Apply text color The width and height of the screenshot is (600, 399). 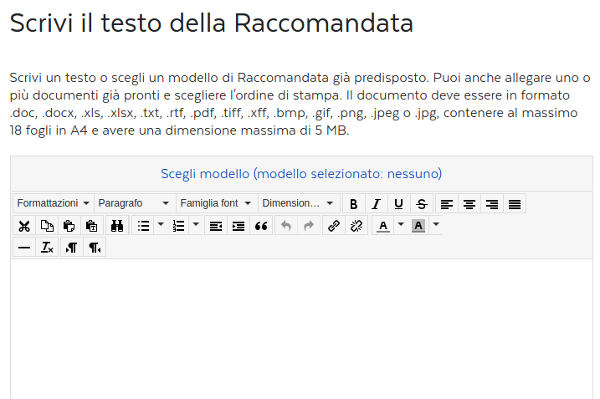(383, 226)
